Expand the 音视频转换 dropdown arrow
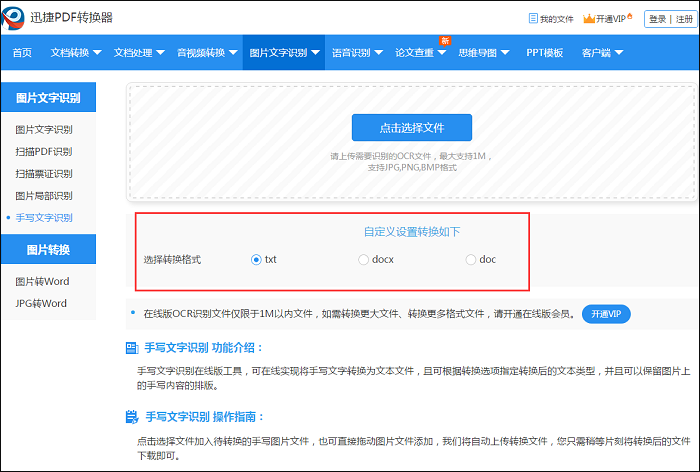The width and height of the screenshot is (700, 472). (233, 53)
